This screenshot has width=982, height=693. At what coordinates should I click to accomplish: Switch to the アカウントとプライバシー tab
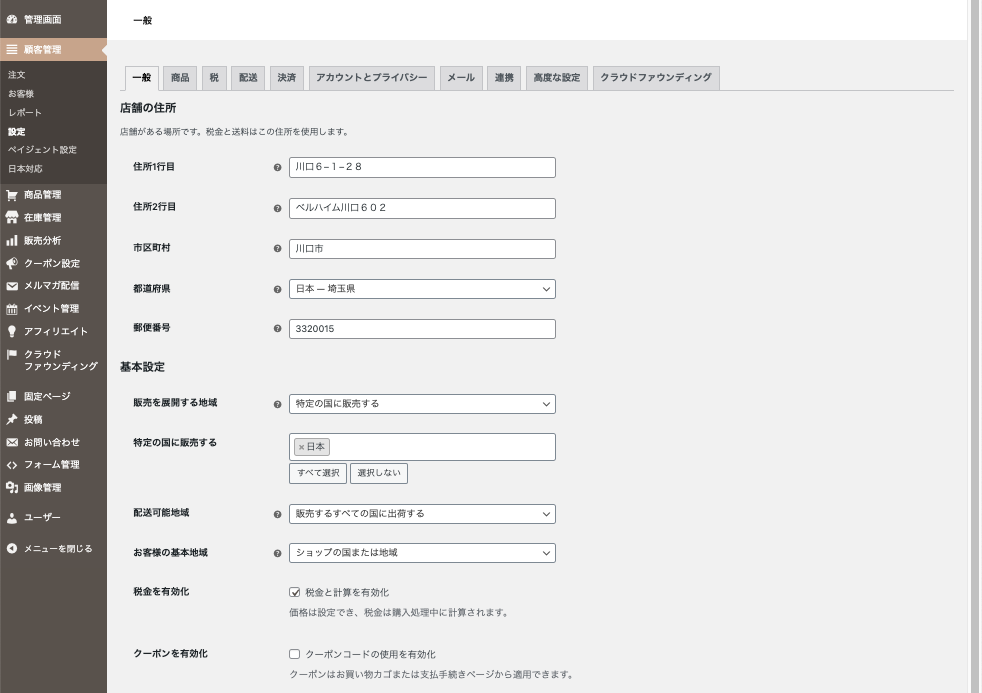tap(371, 78)
